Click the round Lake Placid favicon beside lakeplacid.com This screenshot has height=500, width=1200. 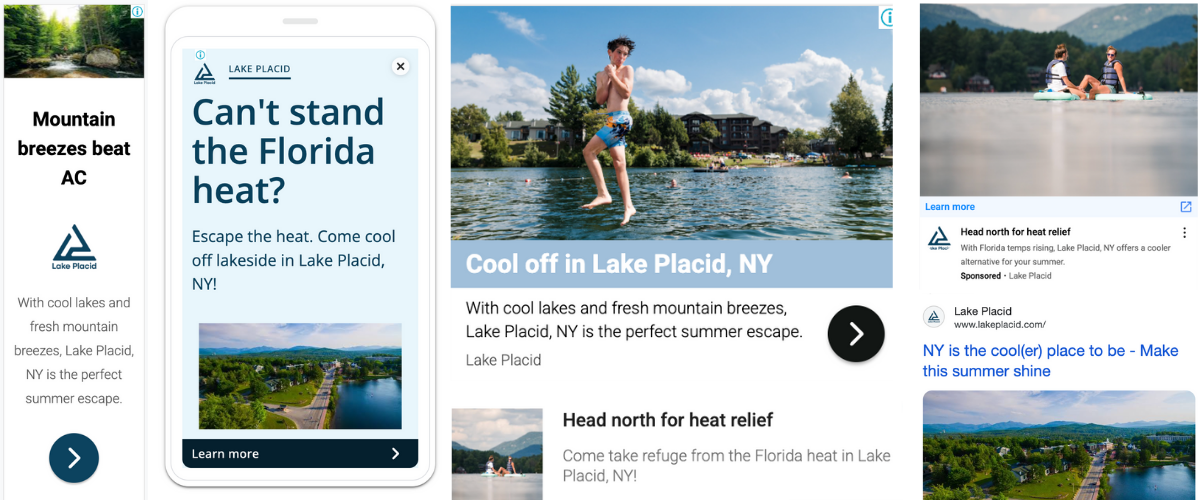(x=934, y=317)
